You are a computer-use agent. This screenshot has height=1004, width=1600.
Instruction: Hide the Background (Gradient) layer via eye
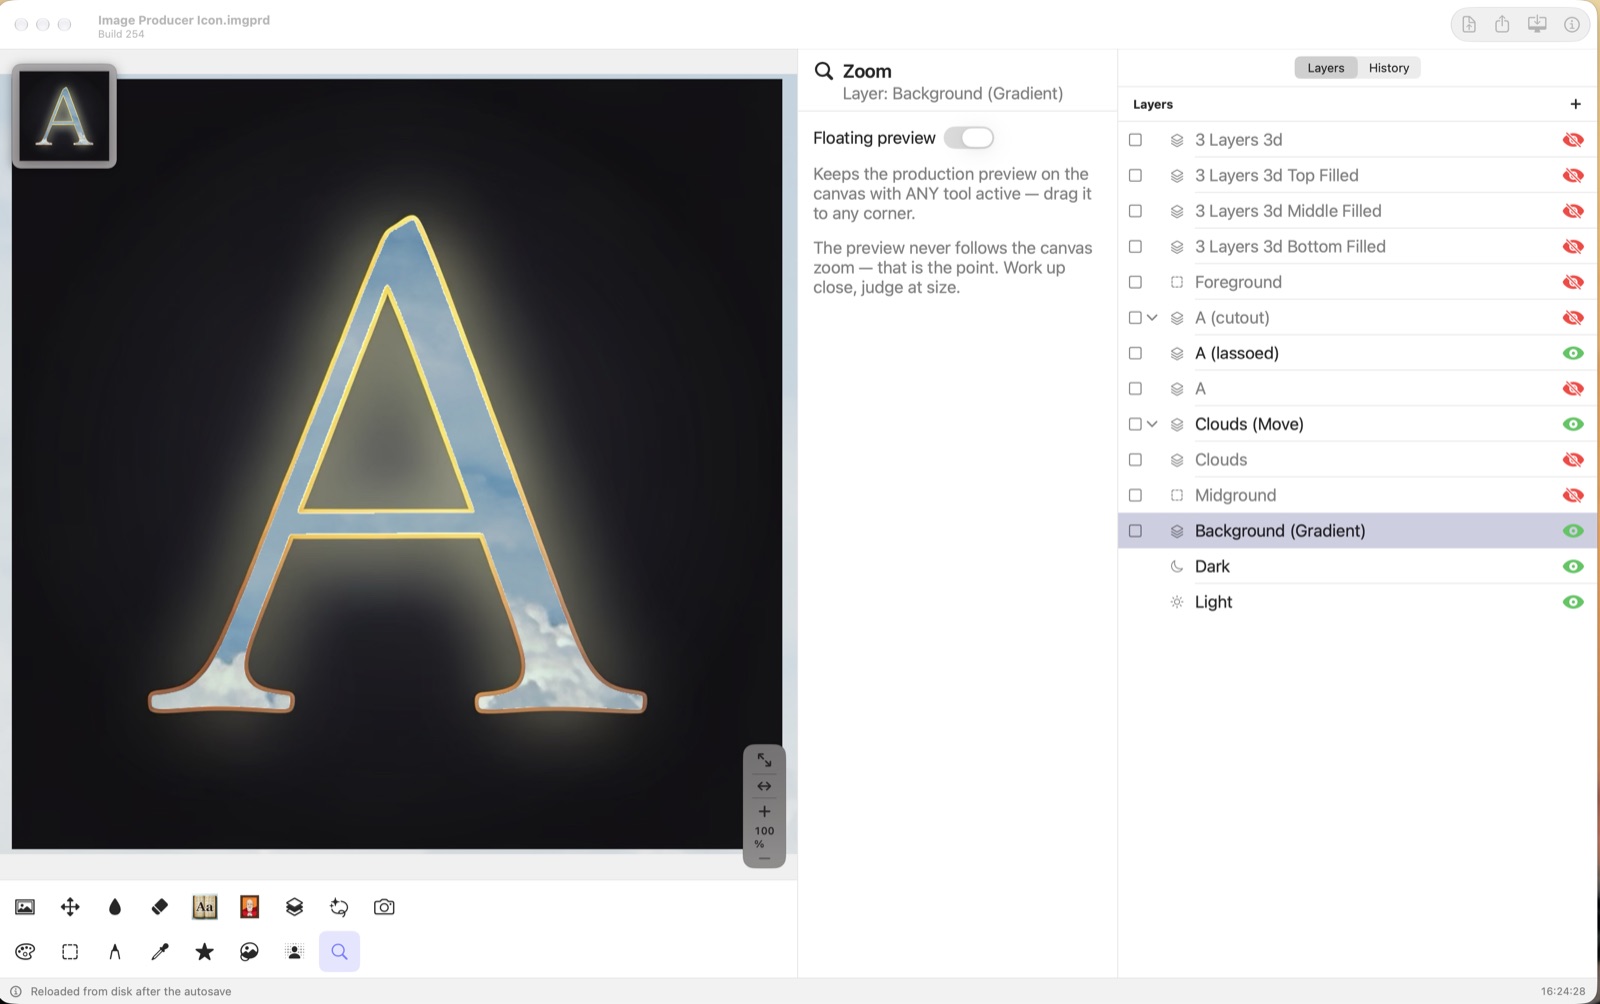tap(1573, 531)
